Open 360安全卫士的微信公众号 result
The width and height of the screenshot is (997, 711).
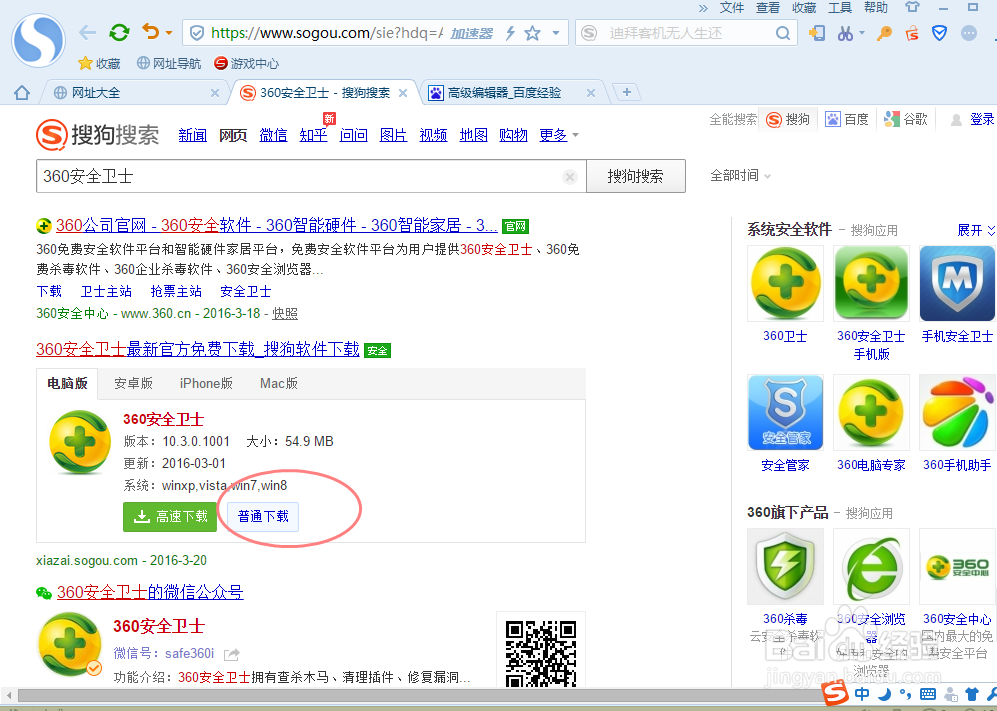(150, 592)
